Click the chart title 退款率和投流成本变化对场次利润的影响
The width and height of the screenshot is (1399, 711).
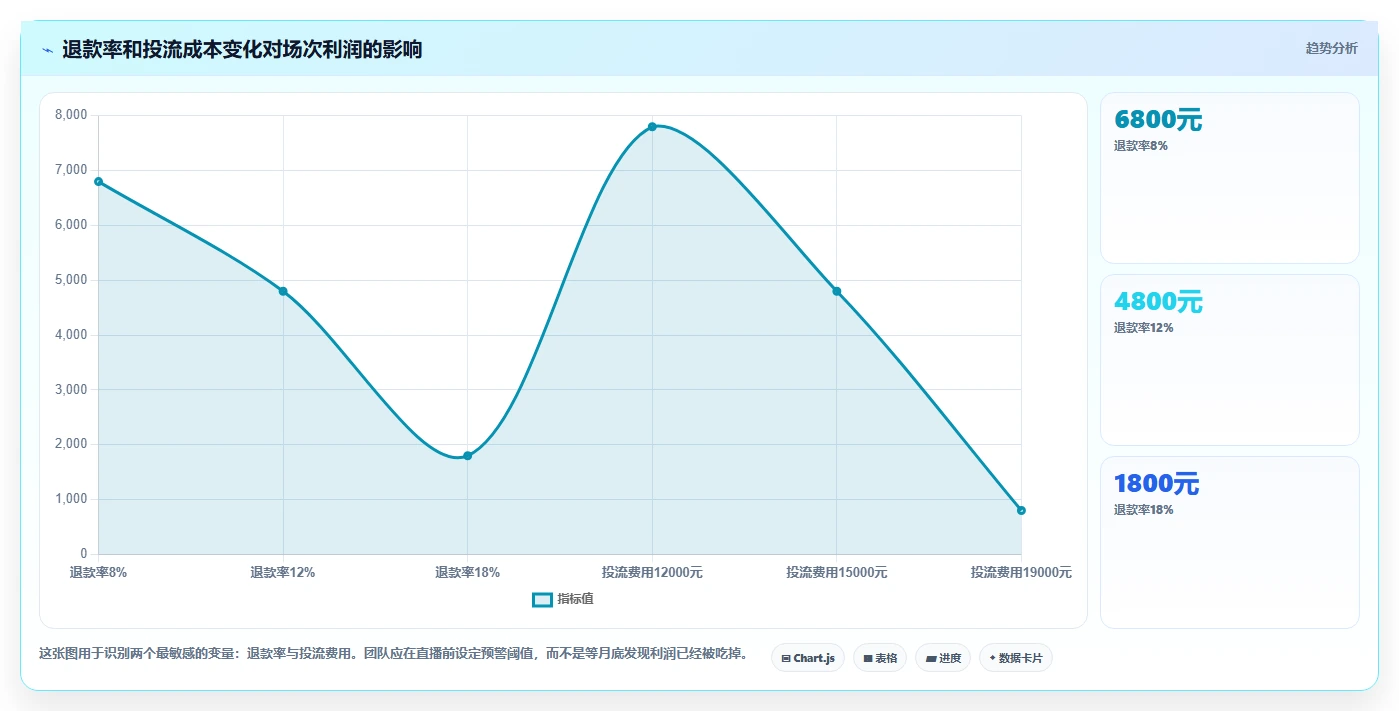pyautogui.click(x=242, y=50)
